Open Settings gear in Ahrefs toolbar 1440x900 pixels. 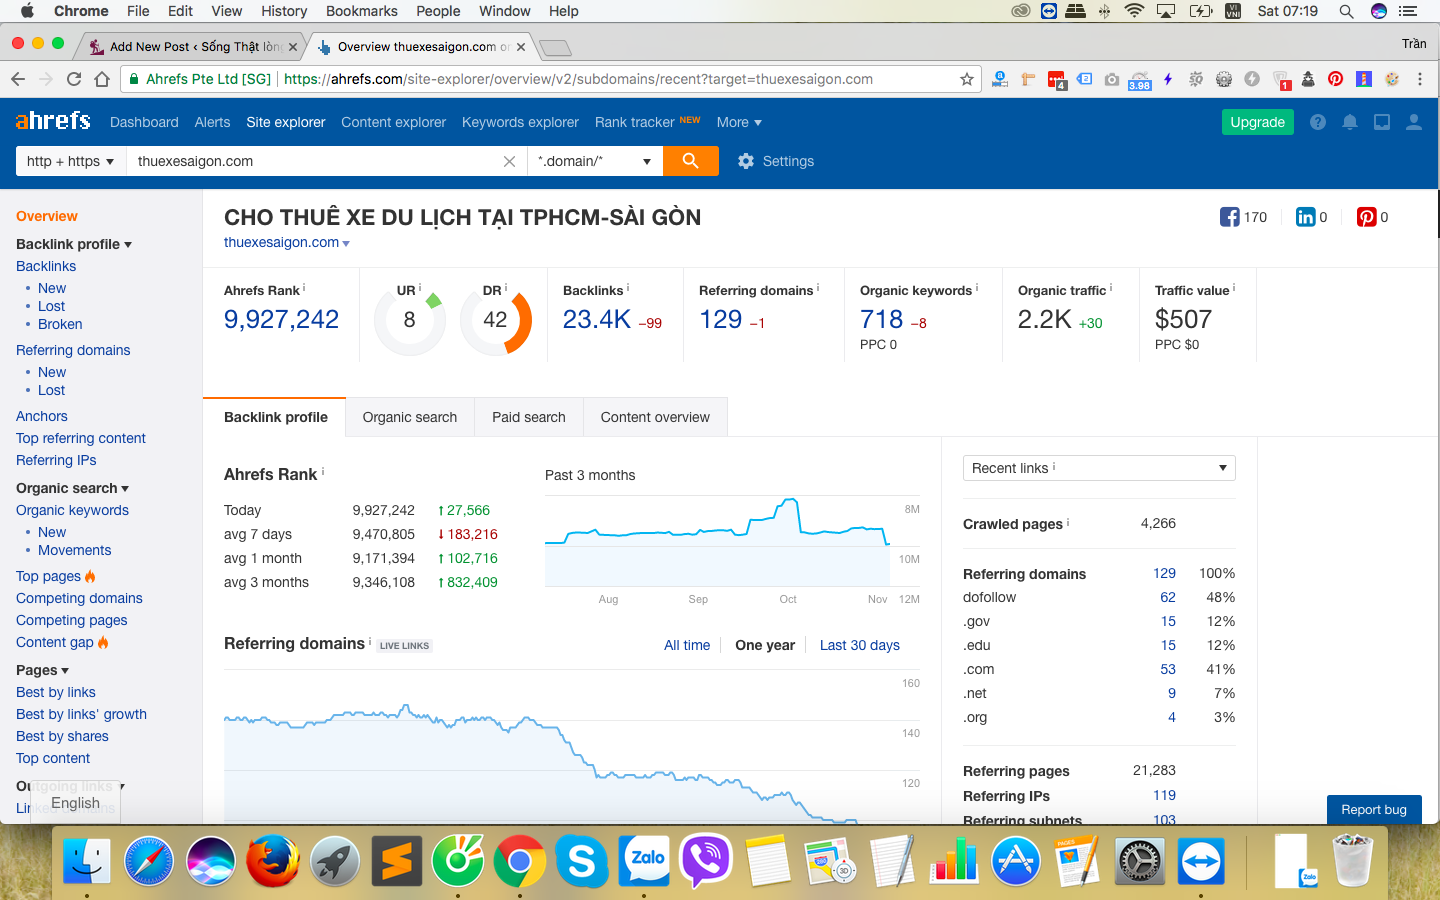click(x=776, y=161)
